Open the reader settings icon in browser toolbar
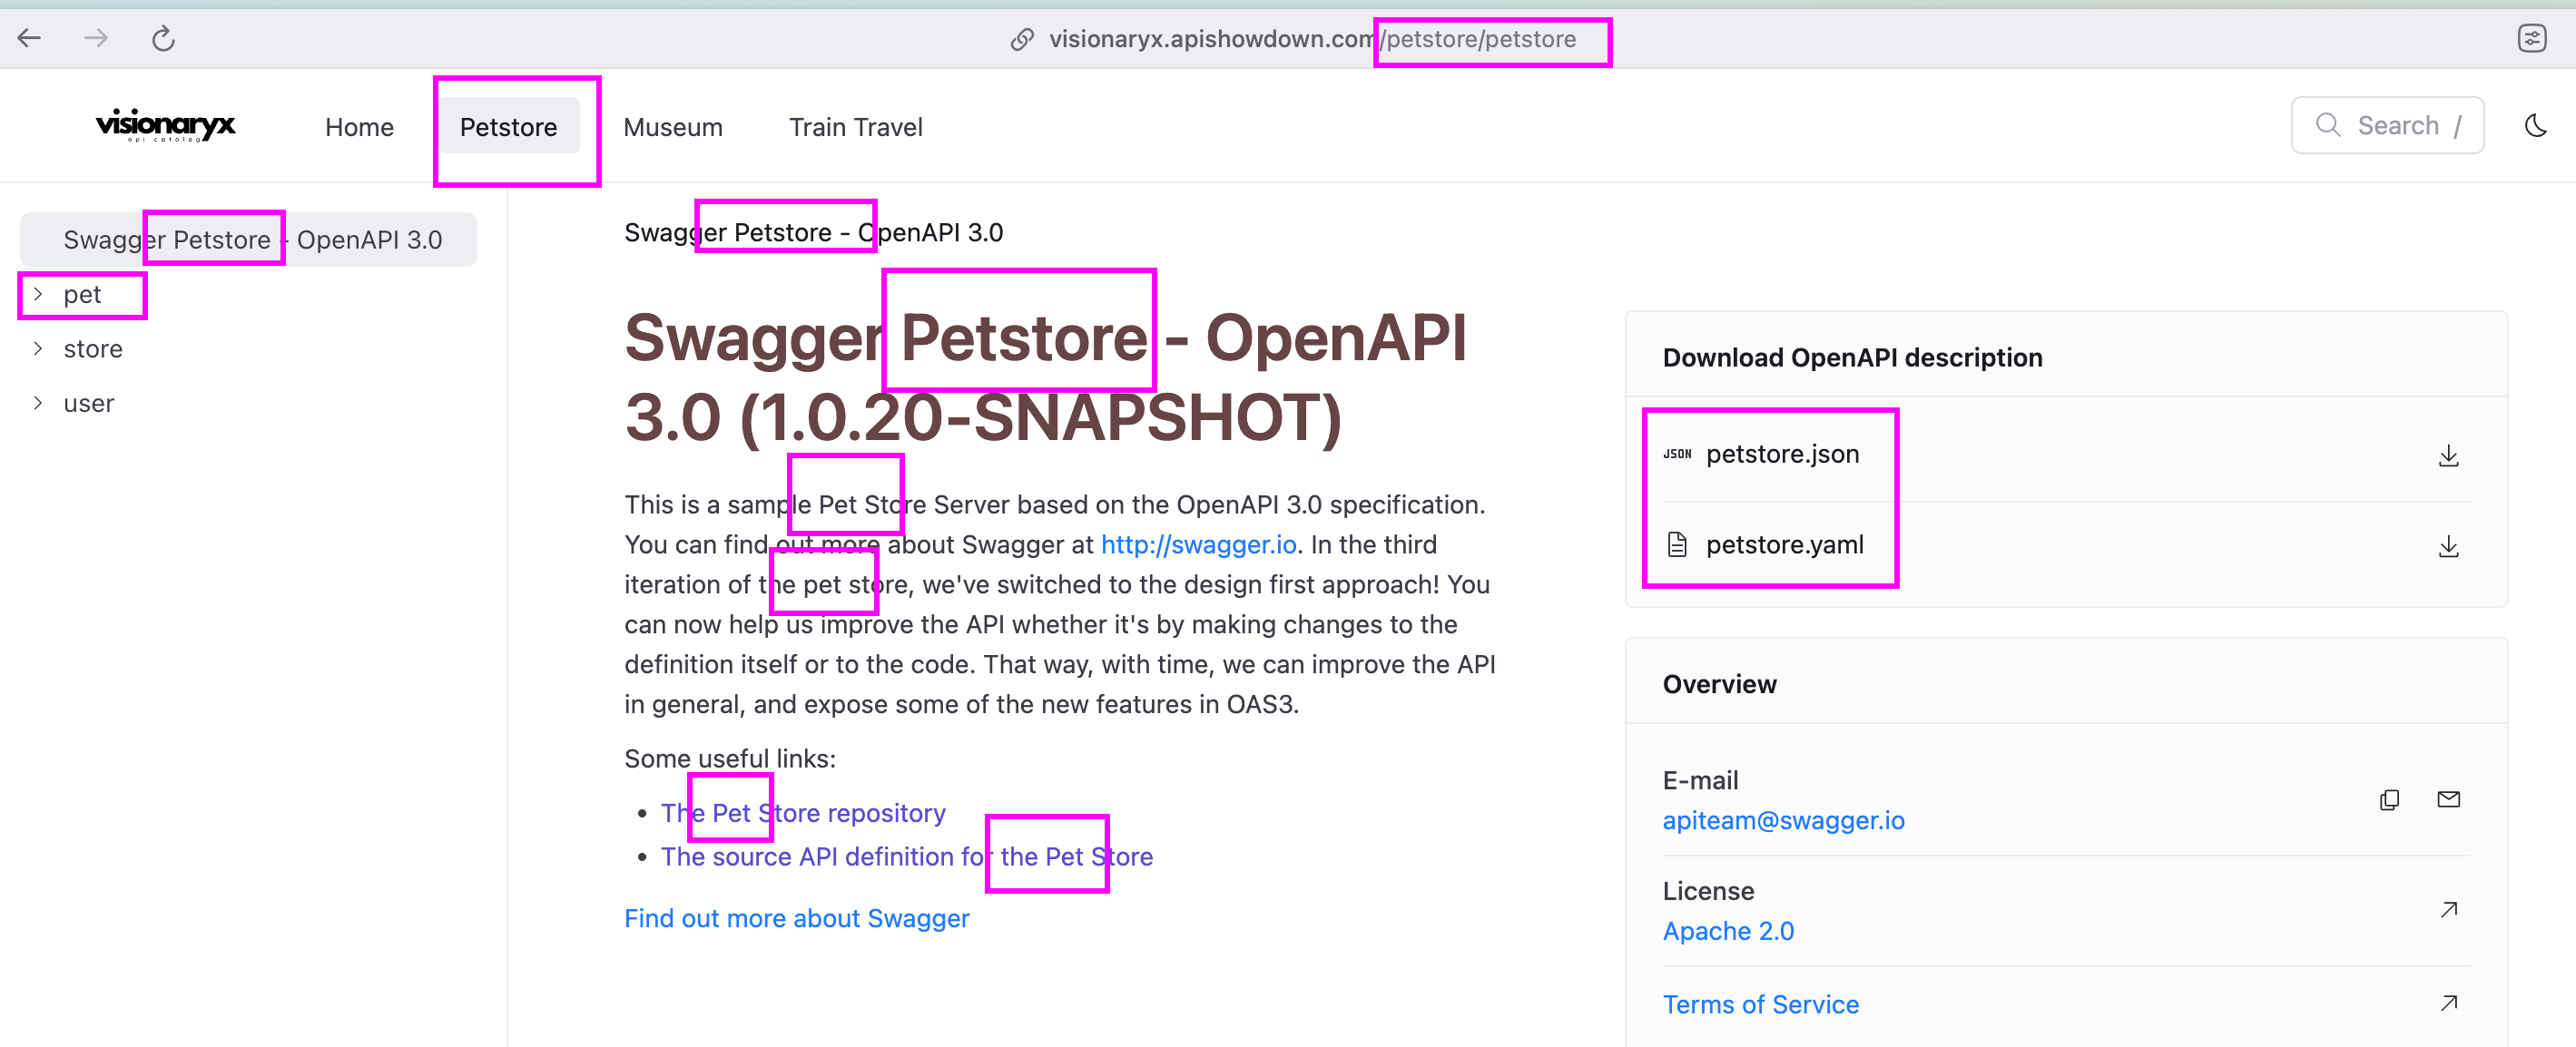The image size is (2576, 1047). 2531,38
